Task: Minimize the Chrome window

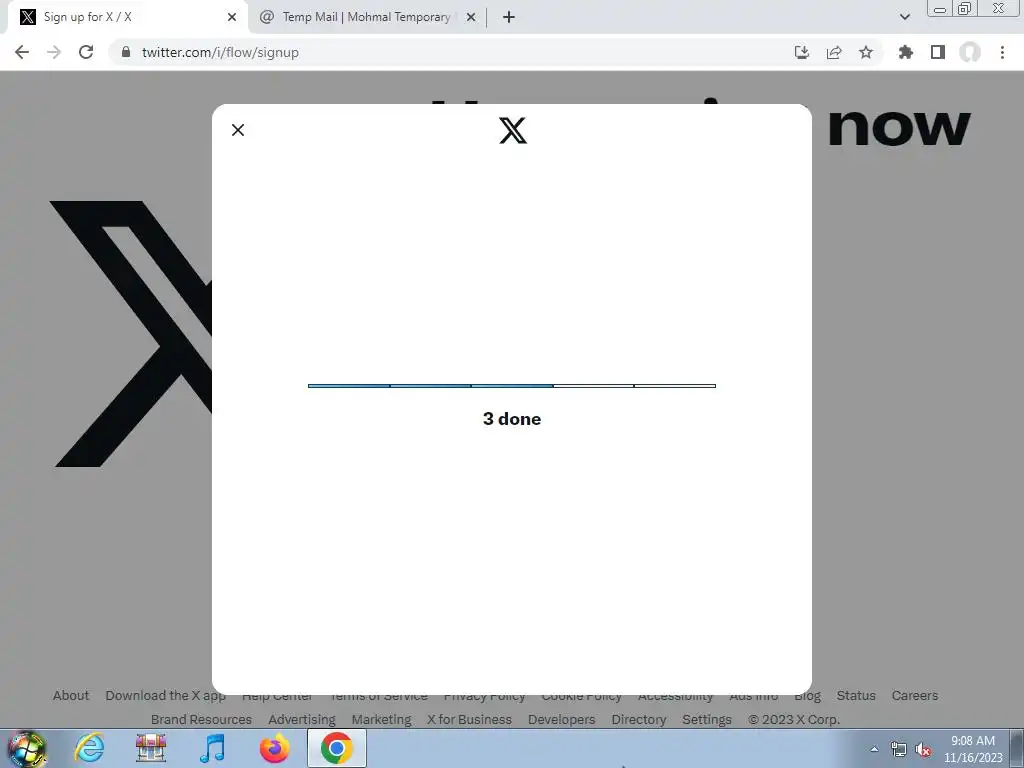Action: 940,9
